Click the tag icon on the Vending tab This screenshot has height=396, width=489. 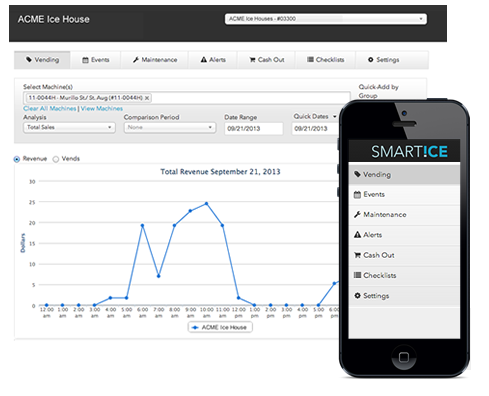coord(29,60)
